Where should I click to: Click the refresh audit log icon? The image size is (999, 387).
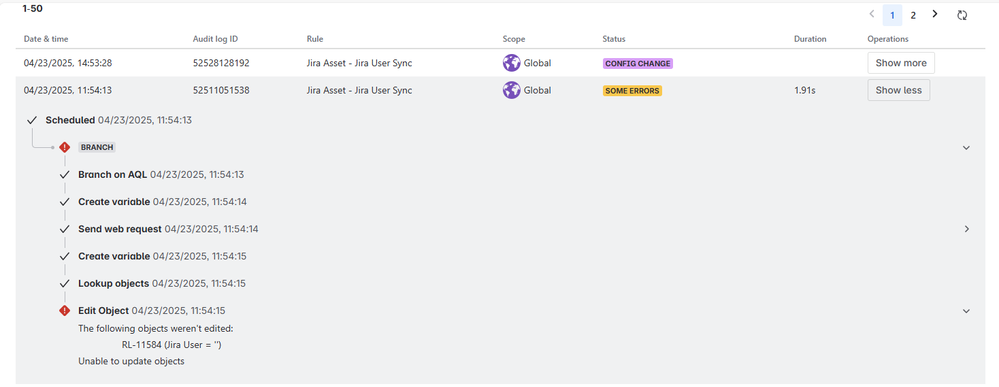tap(962, 15)
